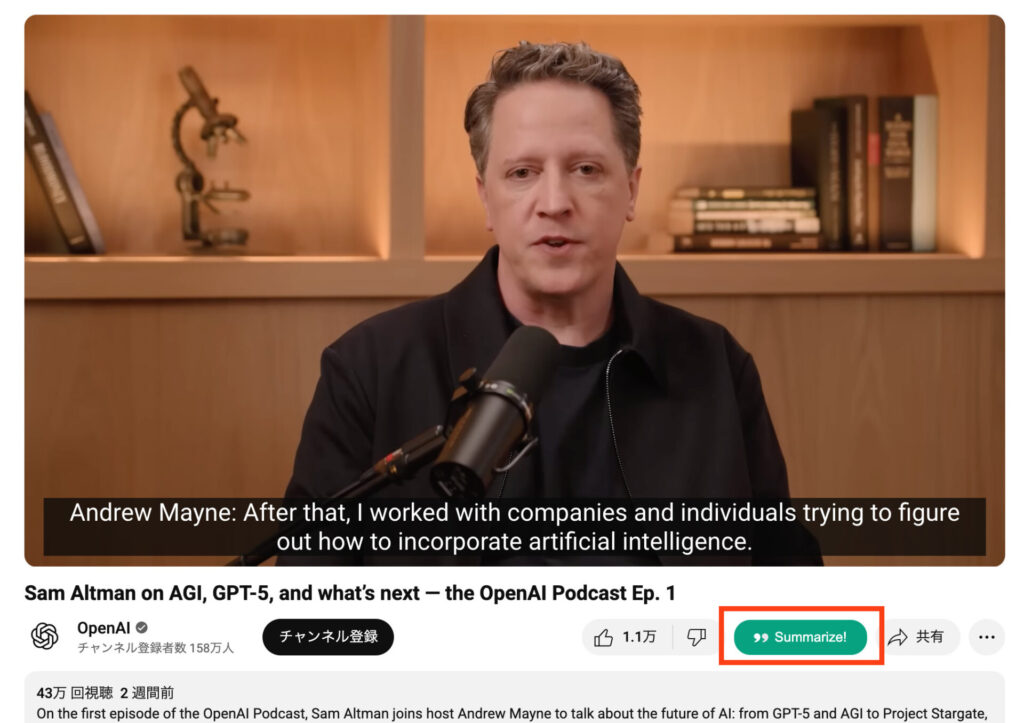Screen dimensions: 1024x723
Task: Click the Andrew Mayne subtitle caption text
Action: point(515,527)
